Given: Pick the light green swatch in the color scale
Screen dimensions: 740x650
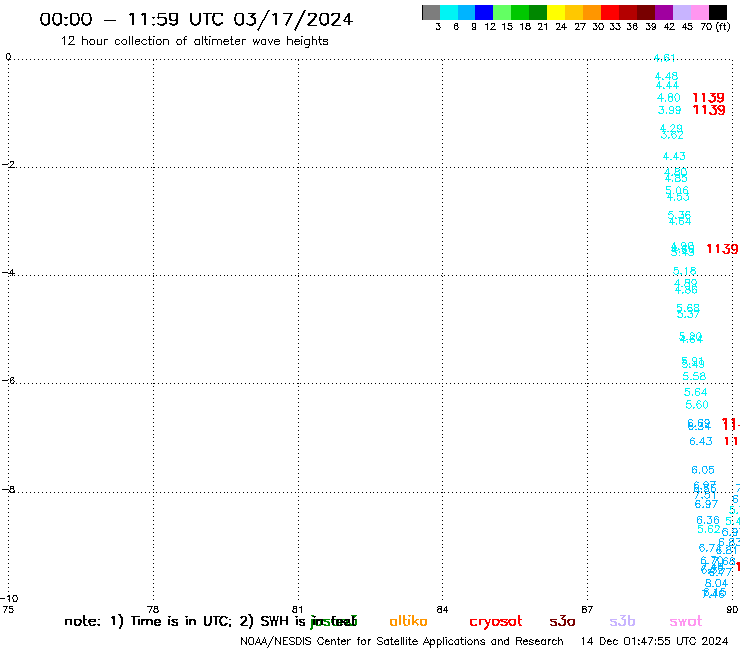Looking at the screenshot, I should (x=502, y=12).
